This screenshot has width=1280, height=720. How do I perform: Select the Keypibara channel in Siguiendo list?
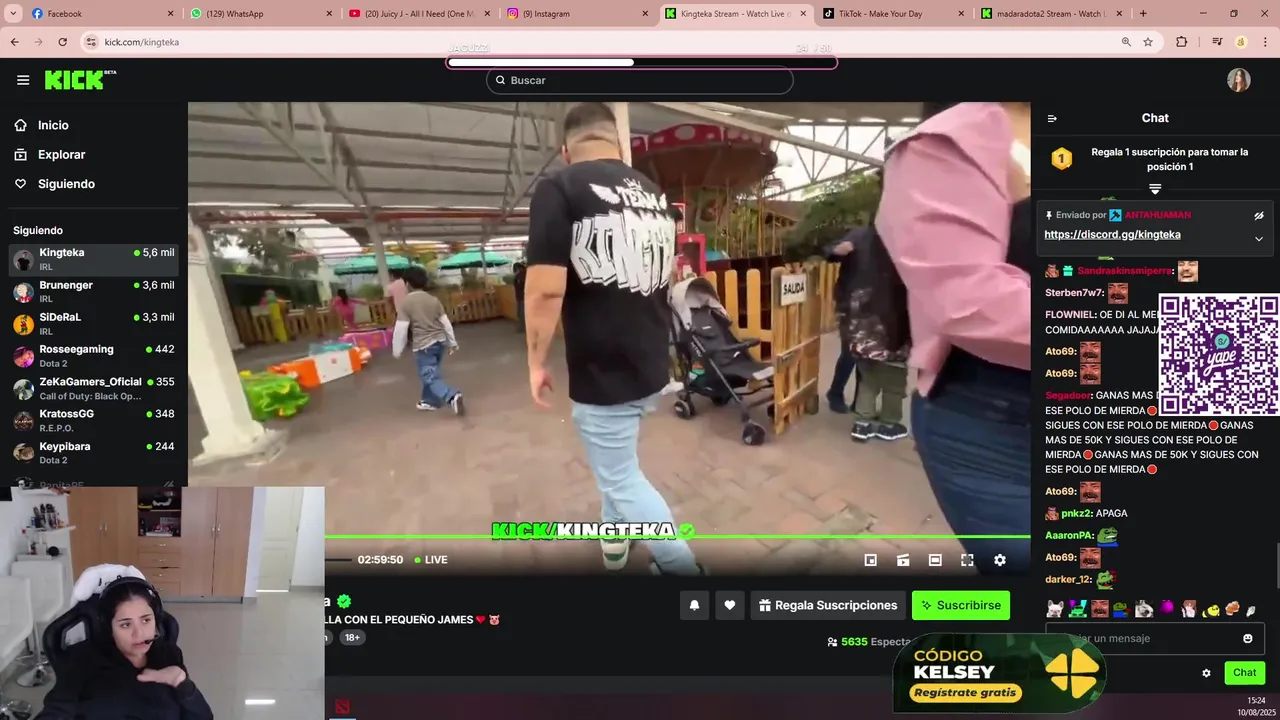94,453
